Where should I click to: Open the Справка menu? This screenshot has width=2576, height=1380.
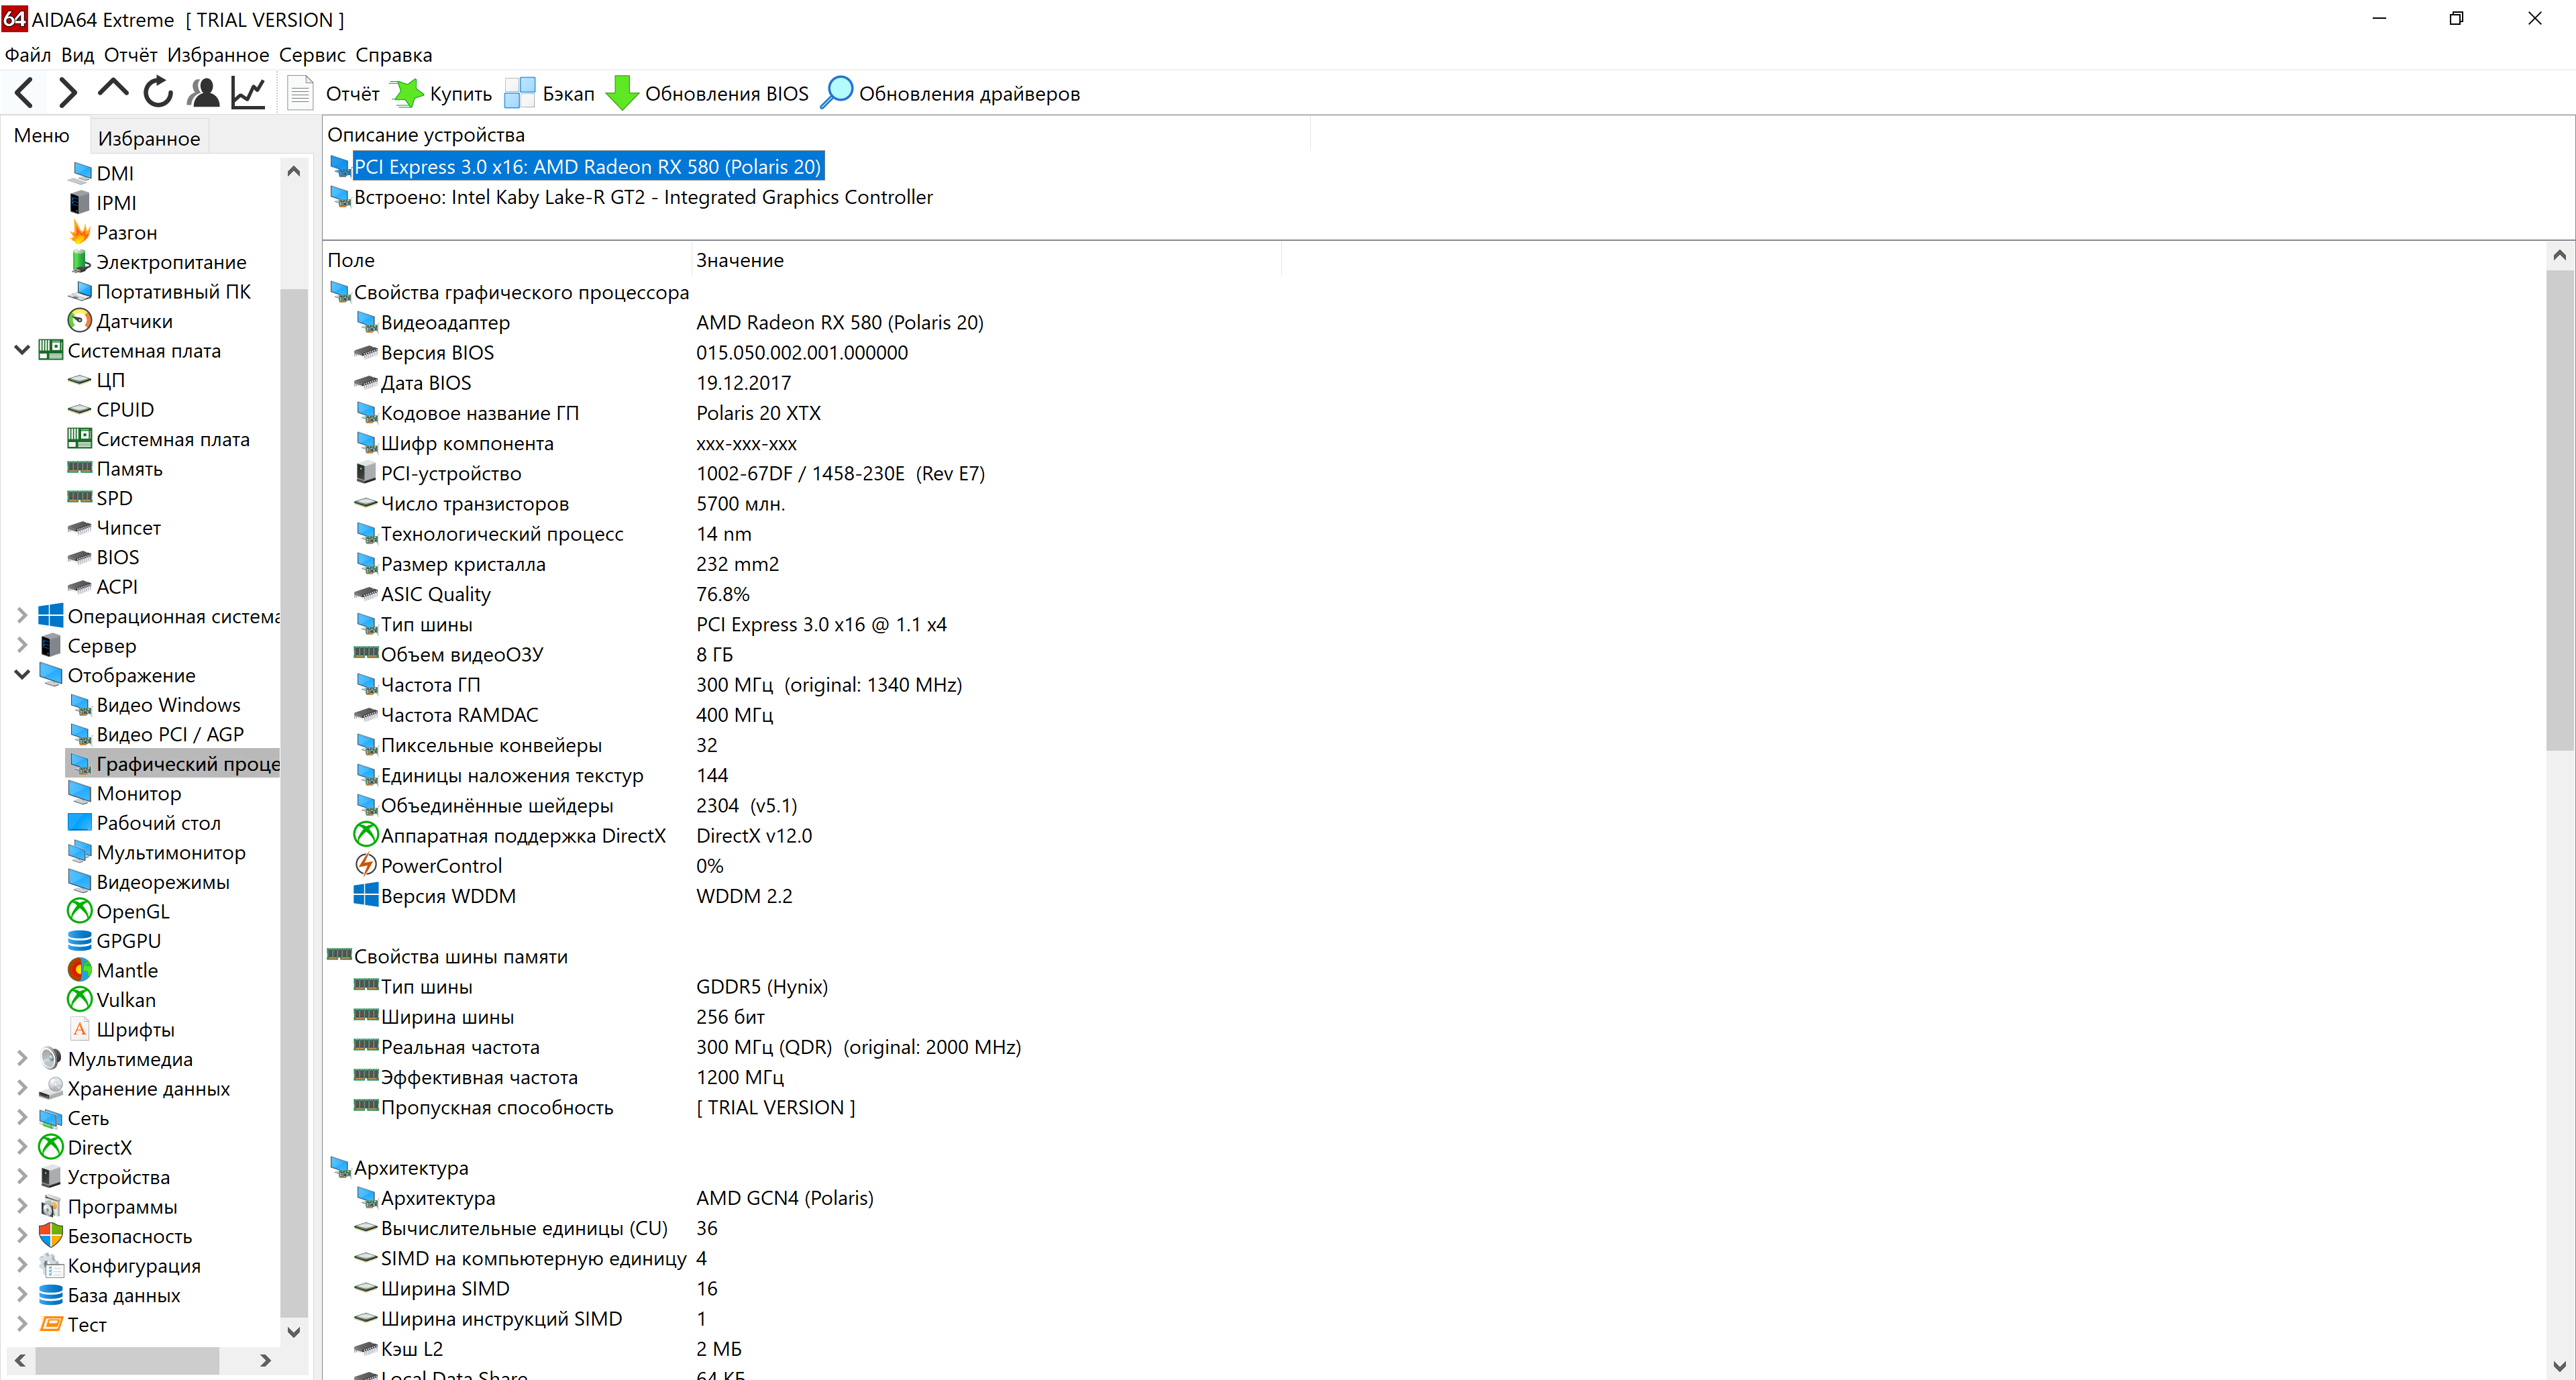pos(394,55)
